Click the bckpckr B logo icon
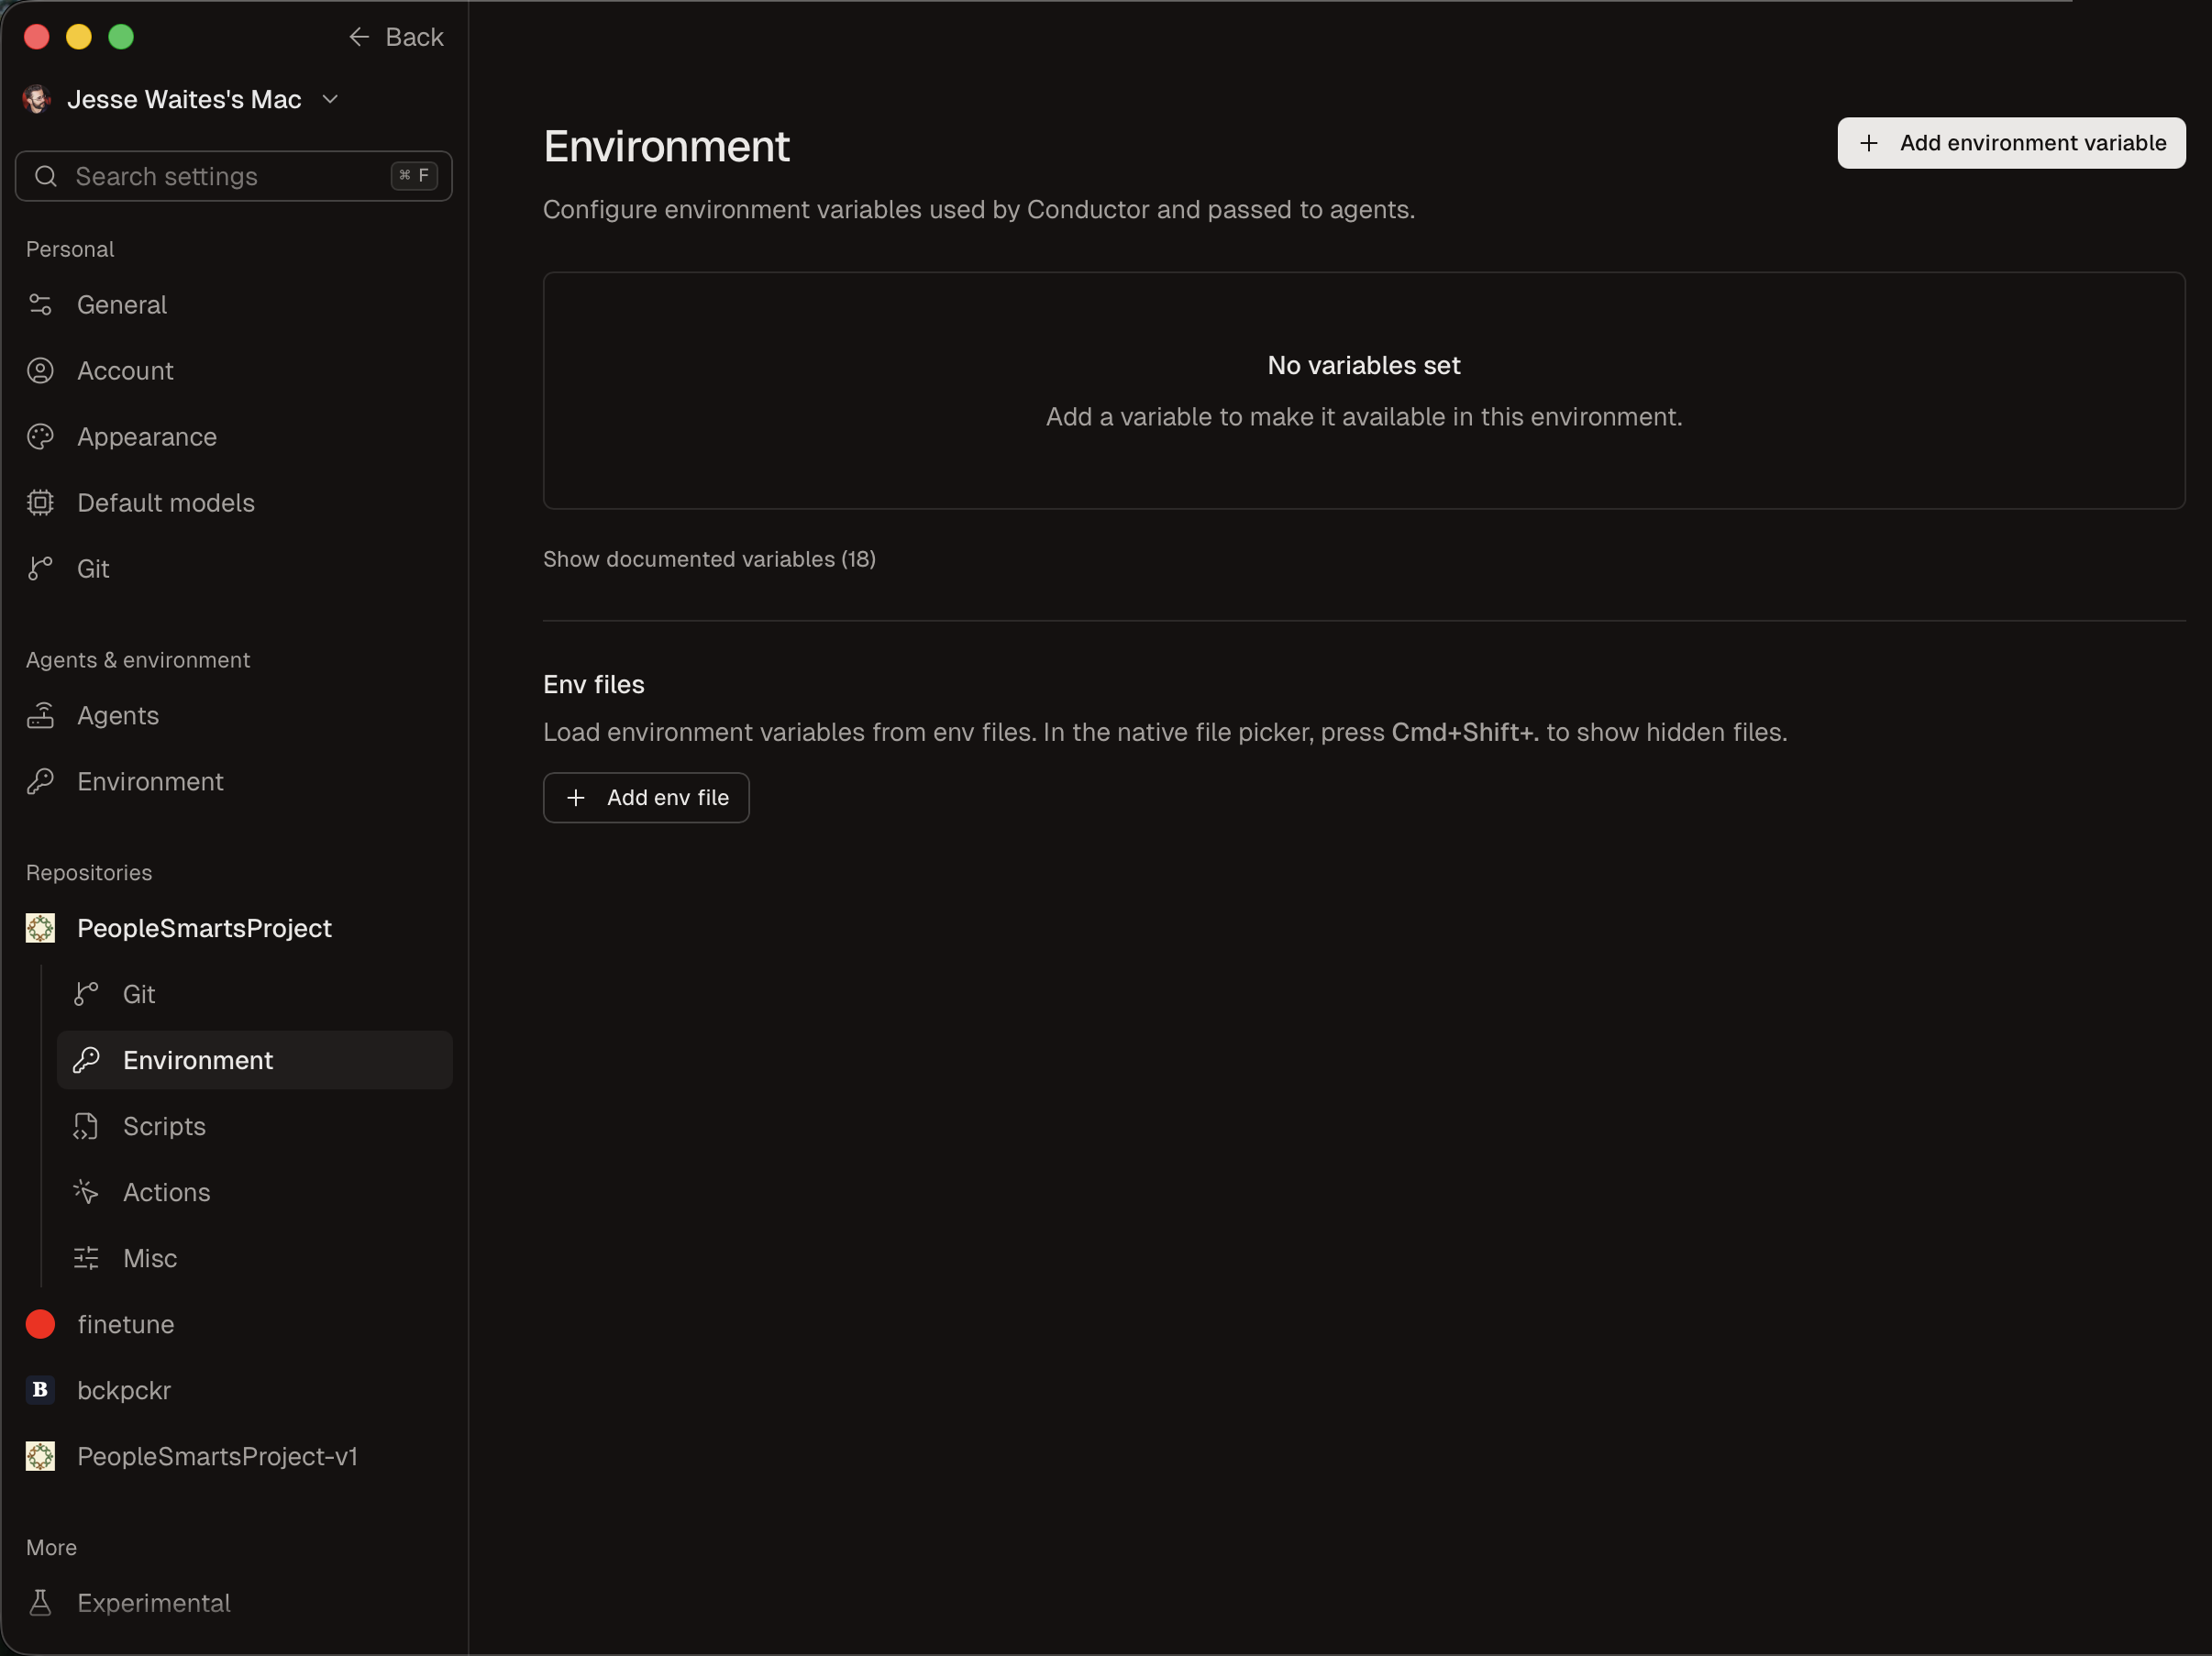The height and width of the screenshot is (1656, 2212). pos(40,1391)
